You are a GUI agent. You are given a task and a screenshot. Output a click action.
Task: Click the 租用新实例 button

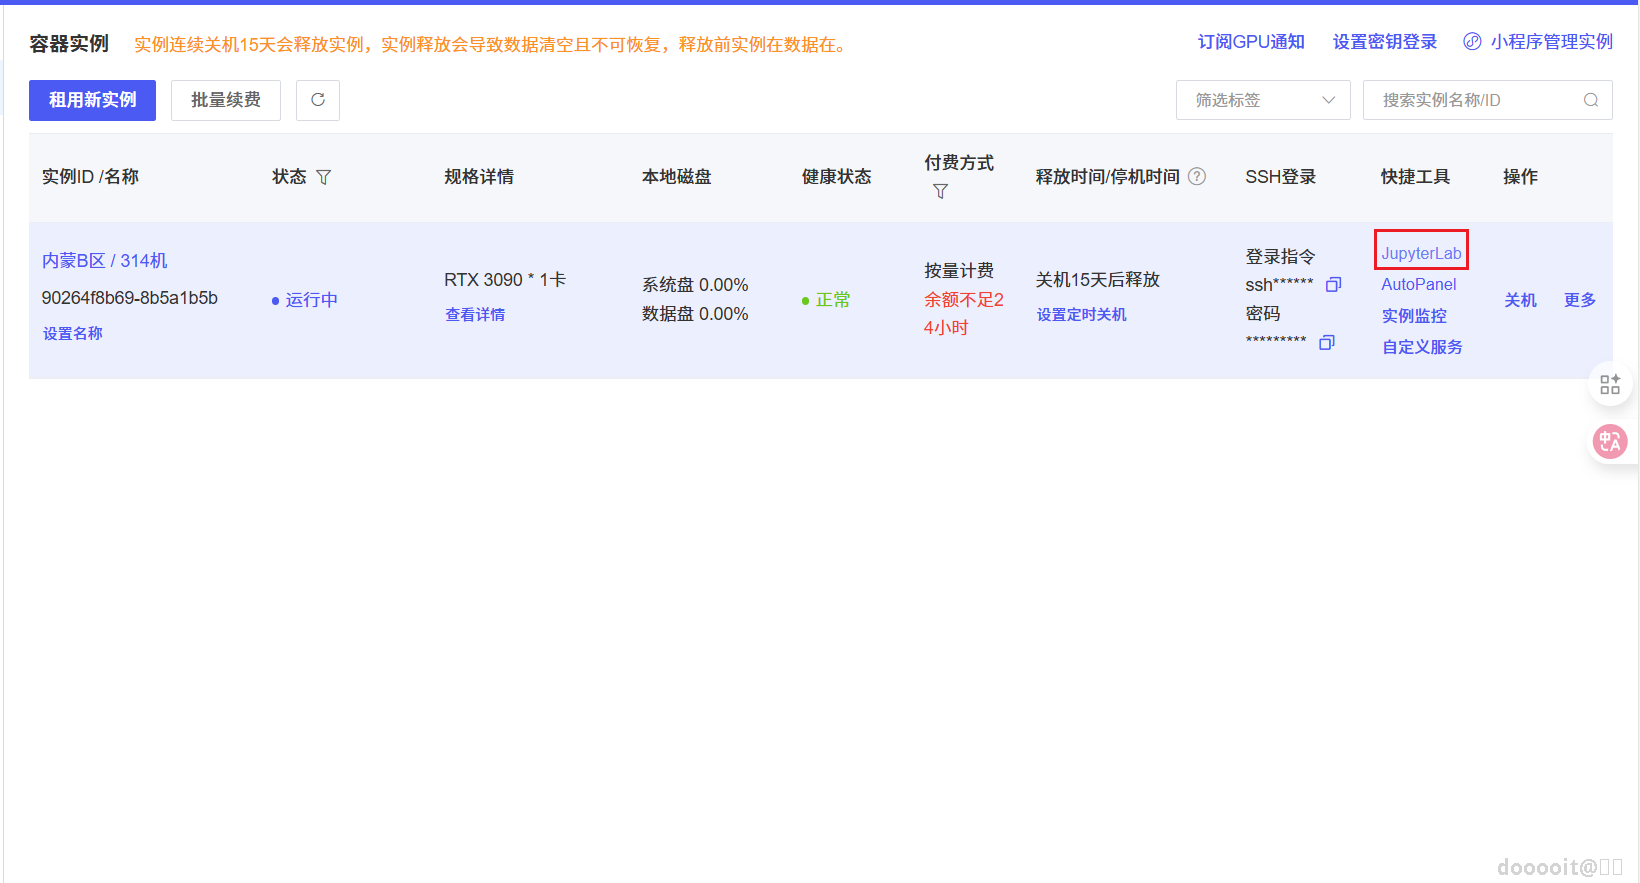click(x=92, y=100)
